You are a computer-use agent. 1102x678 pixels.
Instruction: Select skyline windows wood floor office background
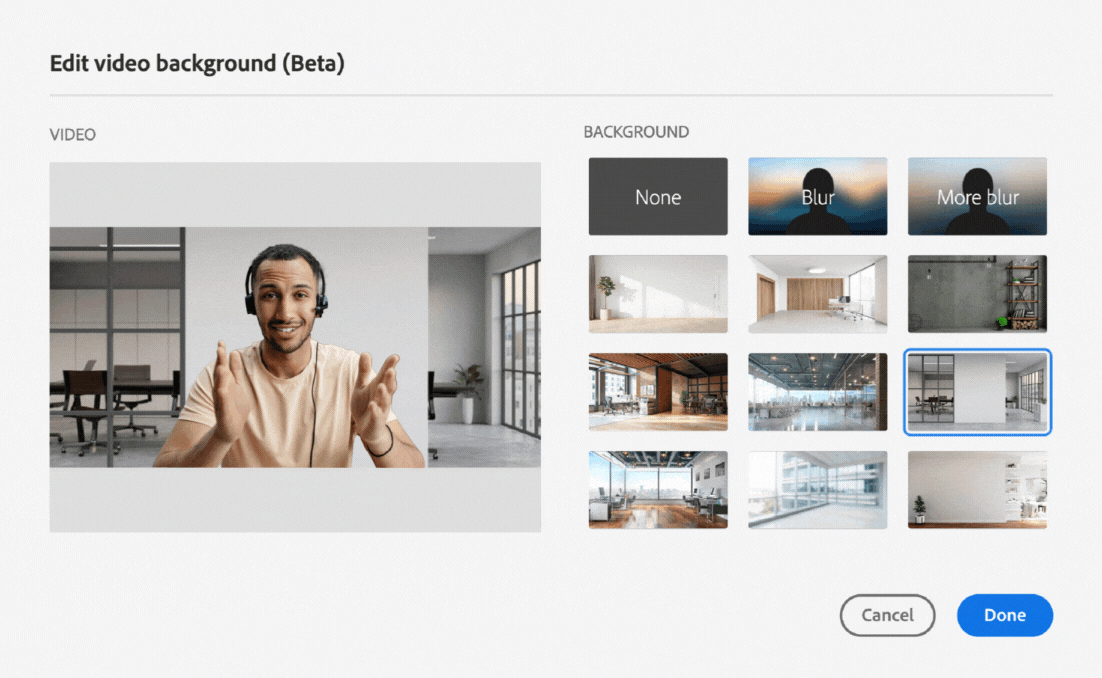[x=658, y=490]
